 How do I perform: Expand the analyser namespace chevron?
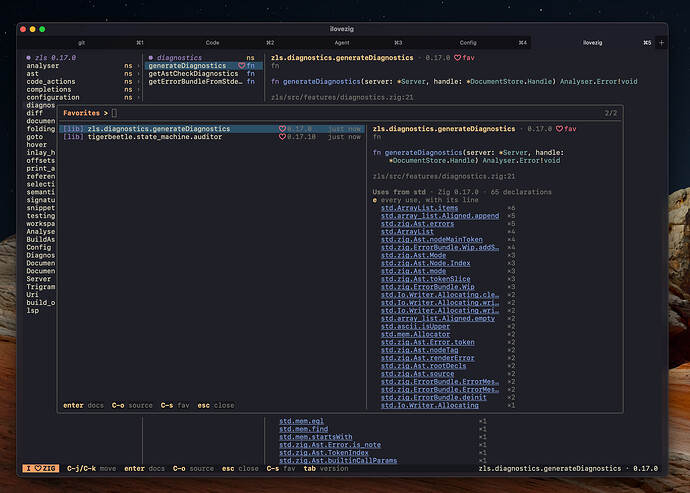pyautogui.click(x=139, y=66)
